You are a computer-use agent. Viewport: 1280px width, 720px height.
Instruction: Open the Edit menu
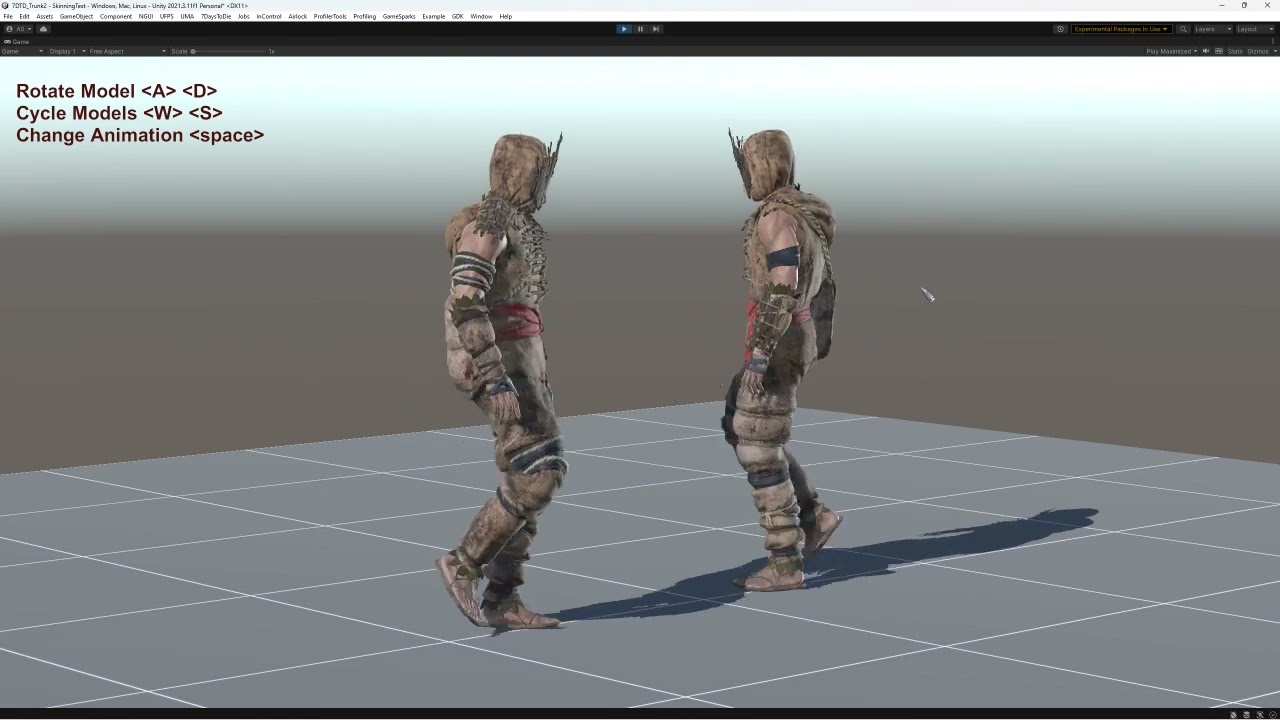point(24,17)
